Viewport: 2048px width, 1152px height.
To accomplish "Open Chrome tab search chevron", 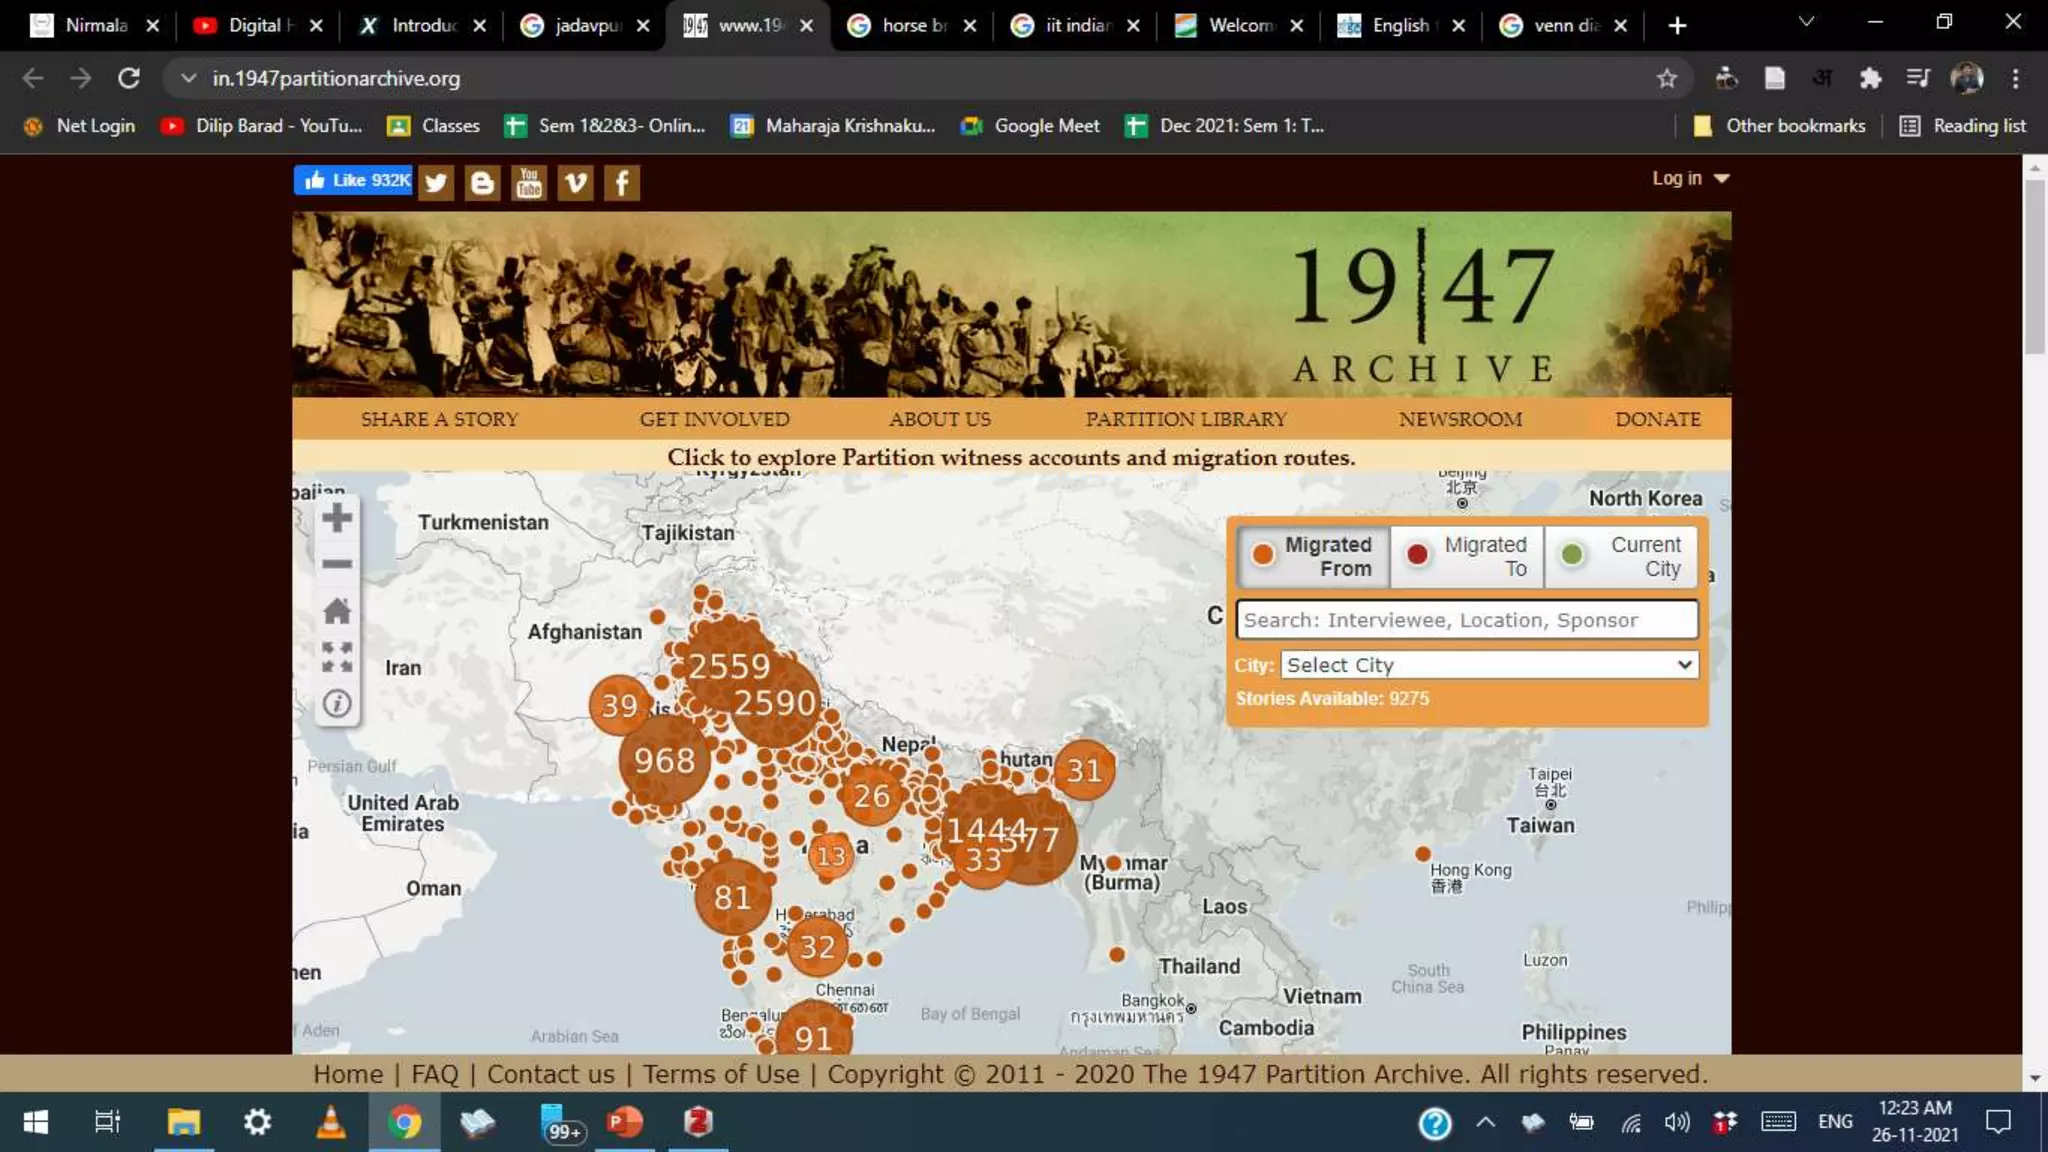I will [x=1806, y=22].
